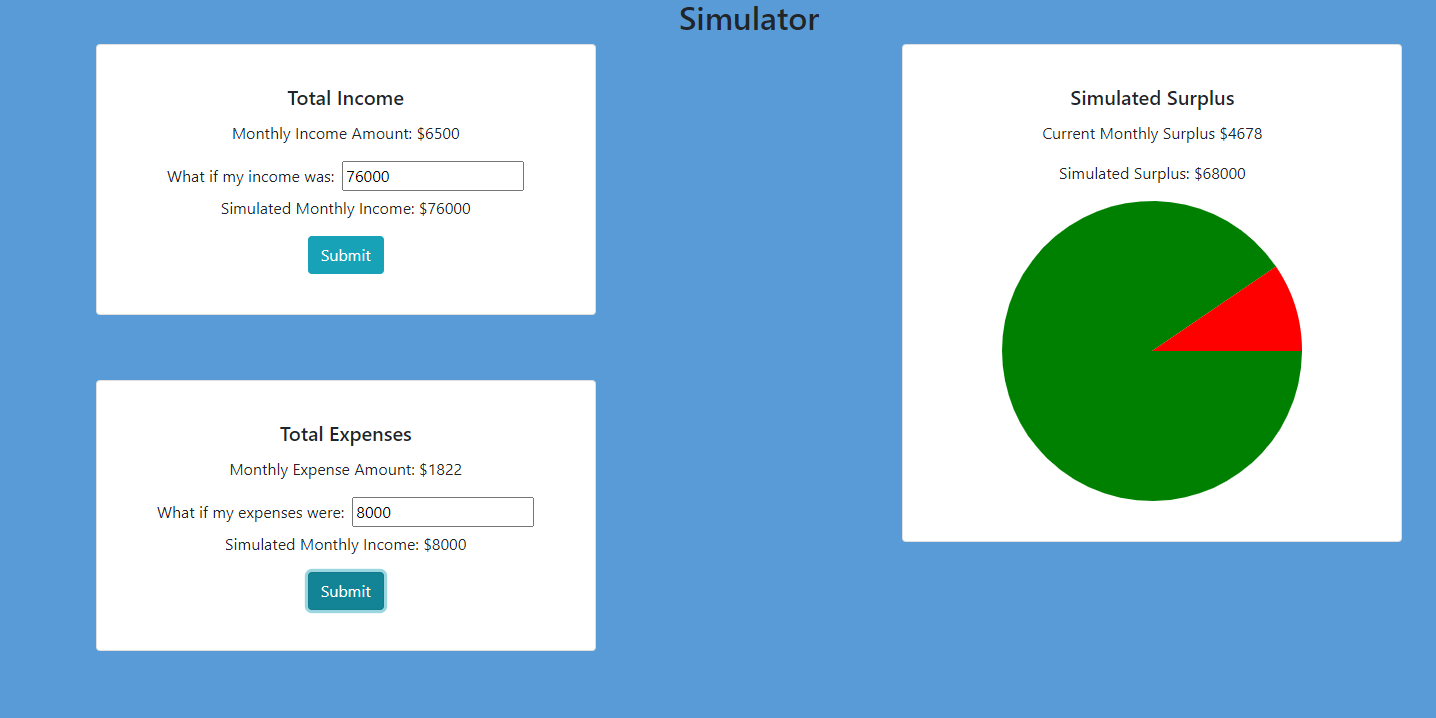Click the Total Expenses card title
Image resolution: width=1436 pixels, height=718 pixels.
click(346, 434)
